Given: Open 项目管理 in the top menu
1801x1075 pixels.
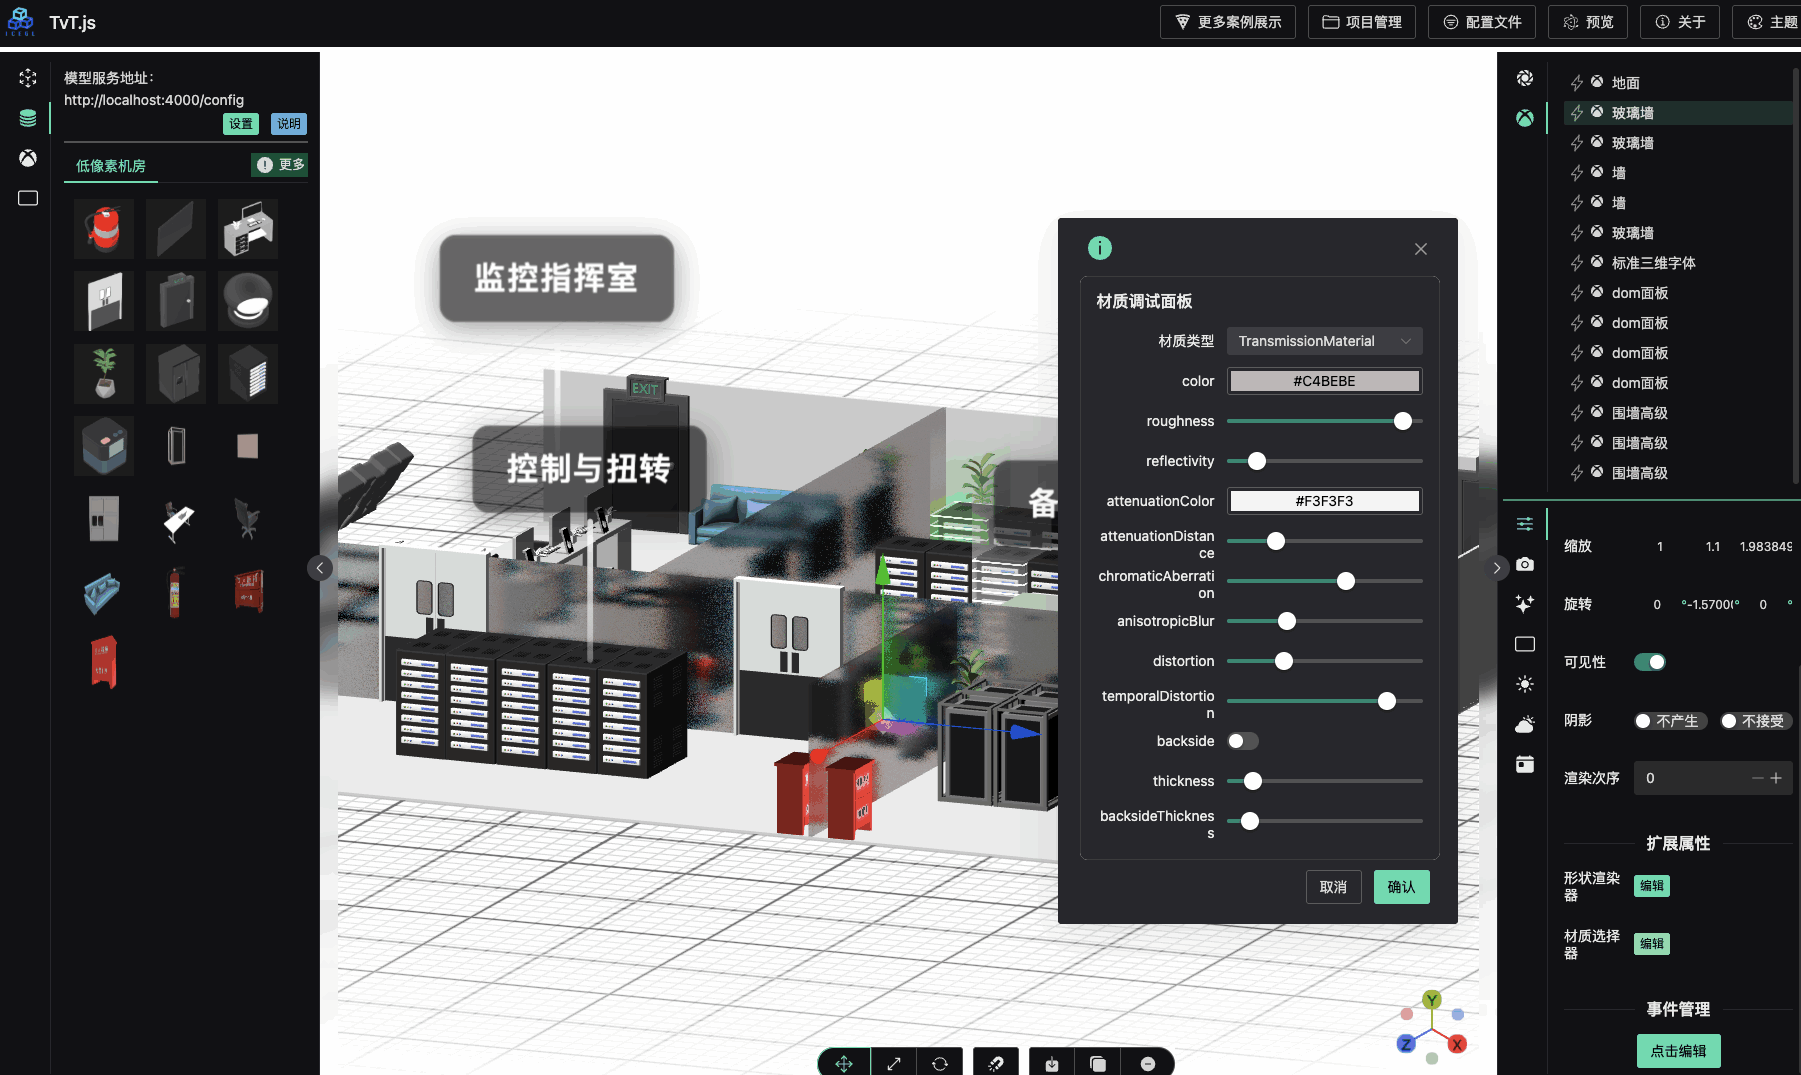Looking at the screenshot, I should pyautogui.click(x=1361, y=22).
